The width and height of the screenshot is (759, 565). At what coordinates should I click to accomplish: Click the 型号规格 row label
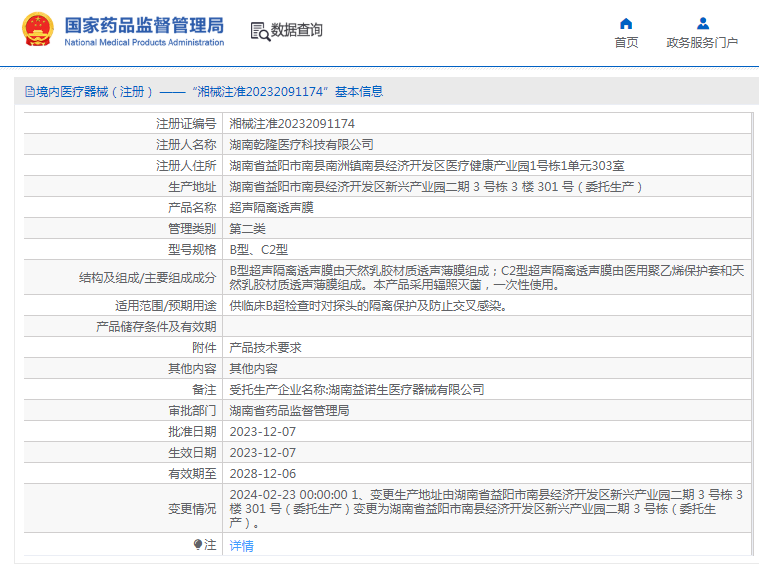tap(192, 250)
